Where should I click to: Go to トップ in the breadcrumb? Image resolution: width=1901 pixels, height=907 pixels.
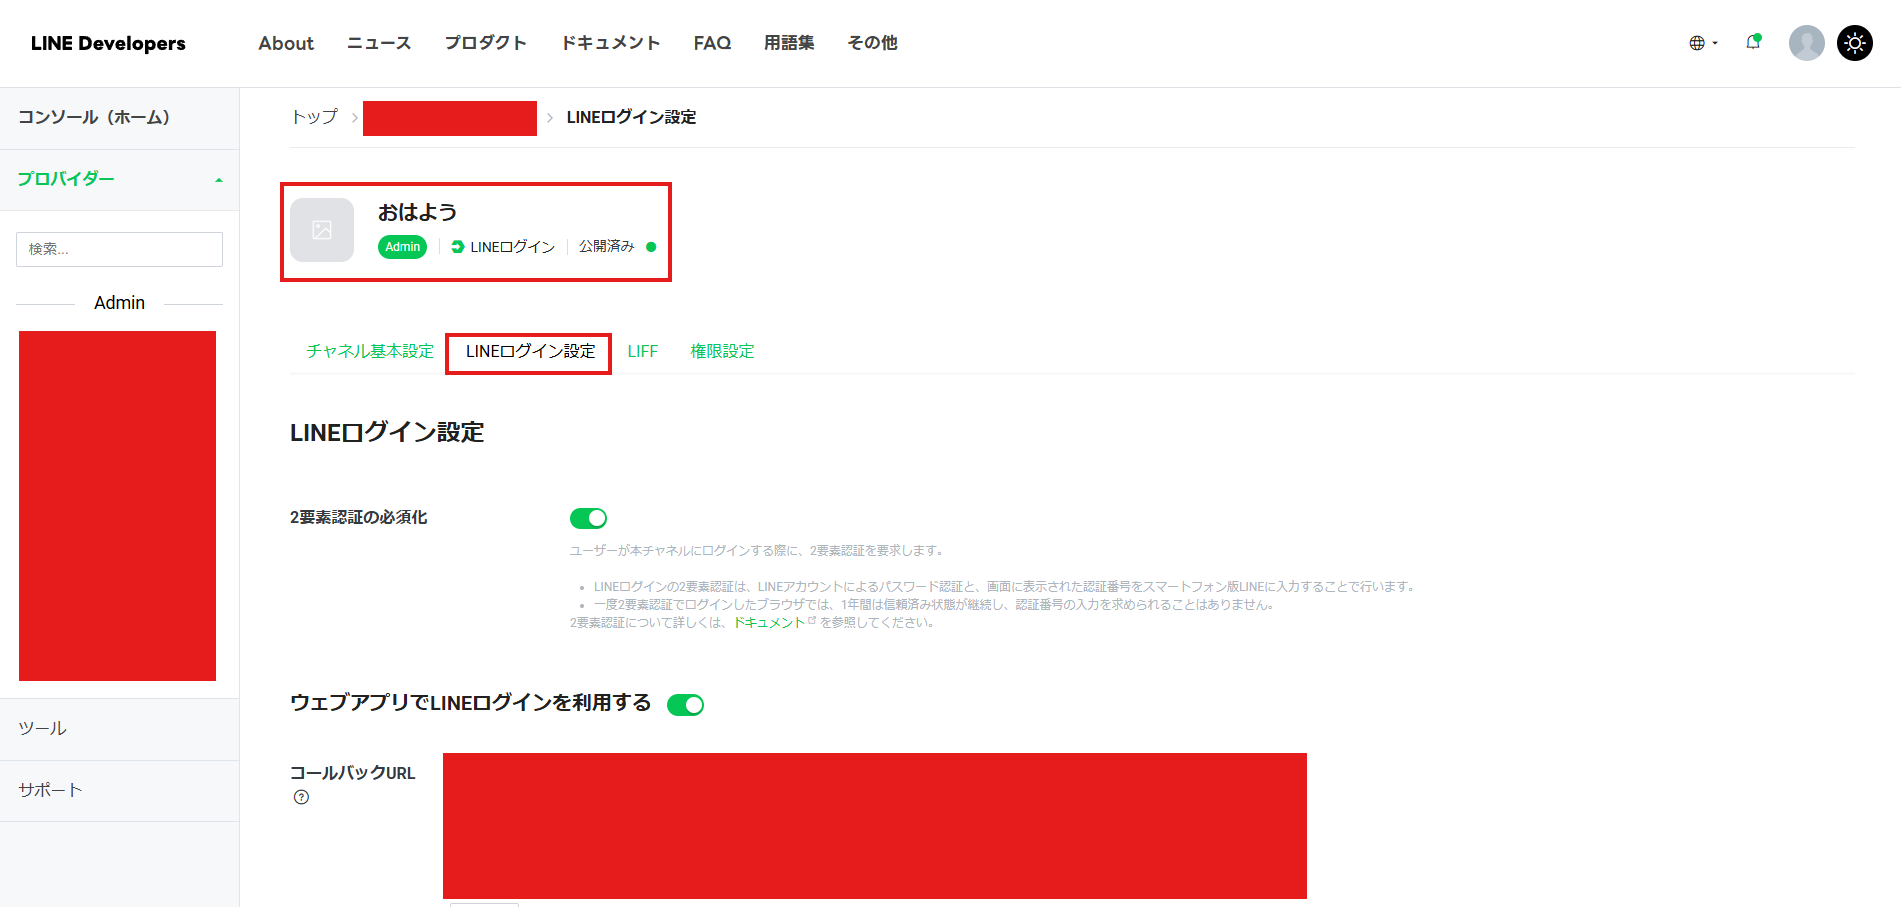[x=314, y=117]
